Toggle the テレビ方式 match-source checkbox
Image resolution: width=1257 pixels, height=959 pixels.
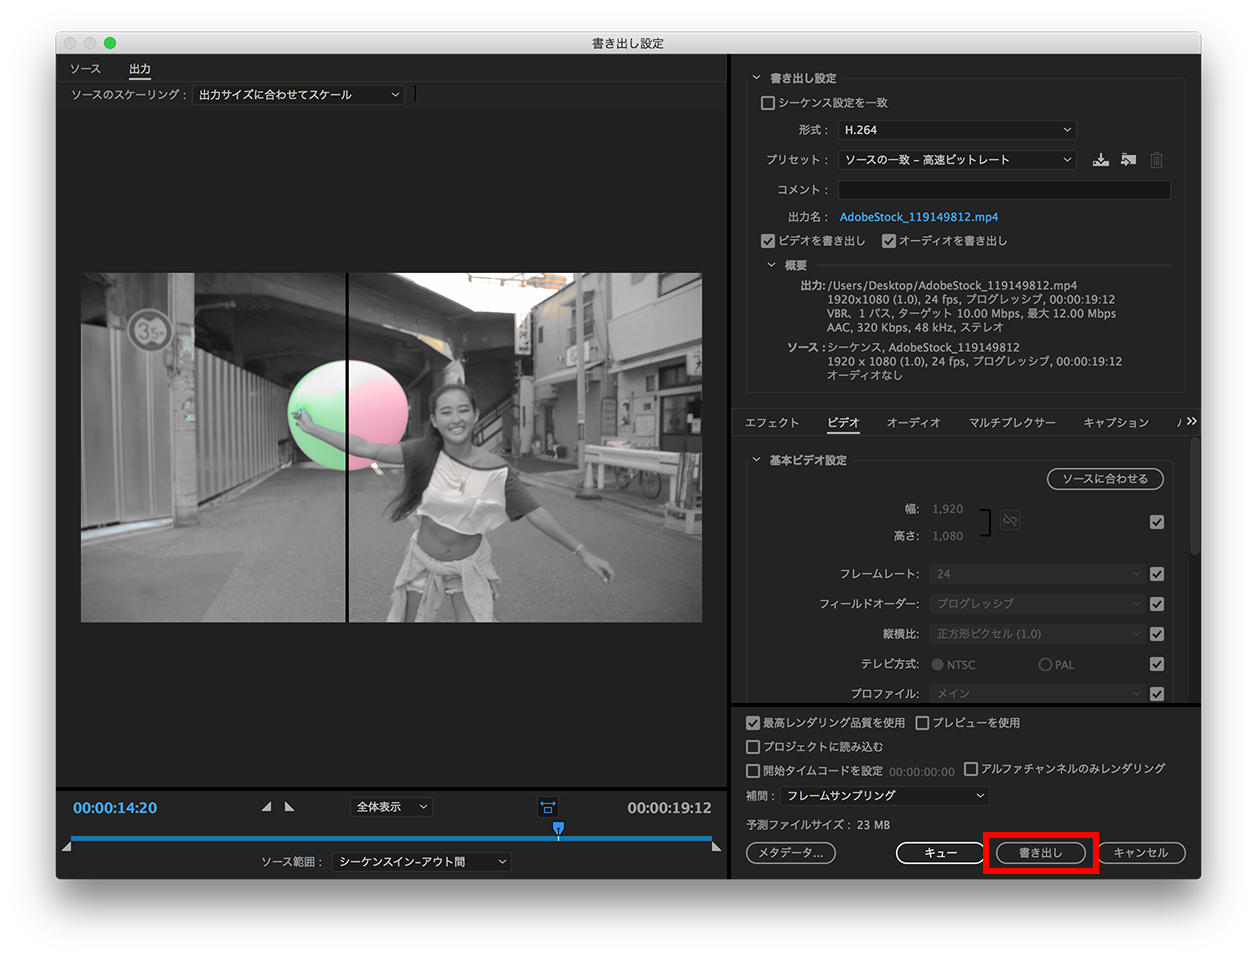[x=1157, y=664]
